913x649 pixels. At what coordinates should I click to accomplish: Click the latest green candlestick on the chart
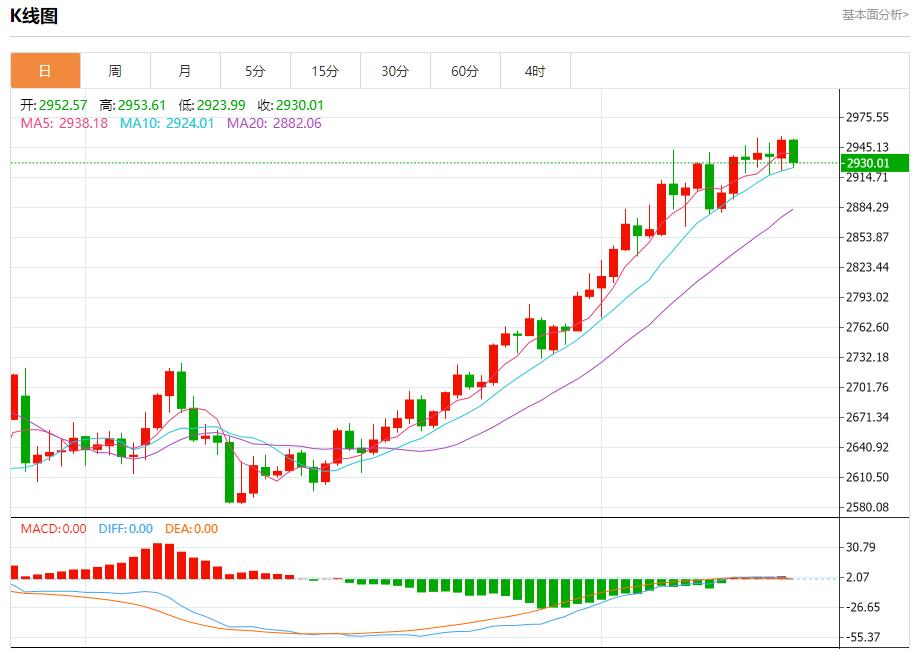(793, 151)
